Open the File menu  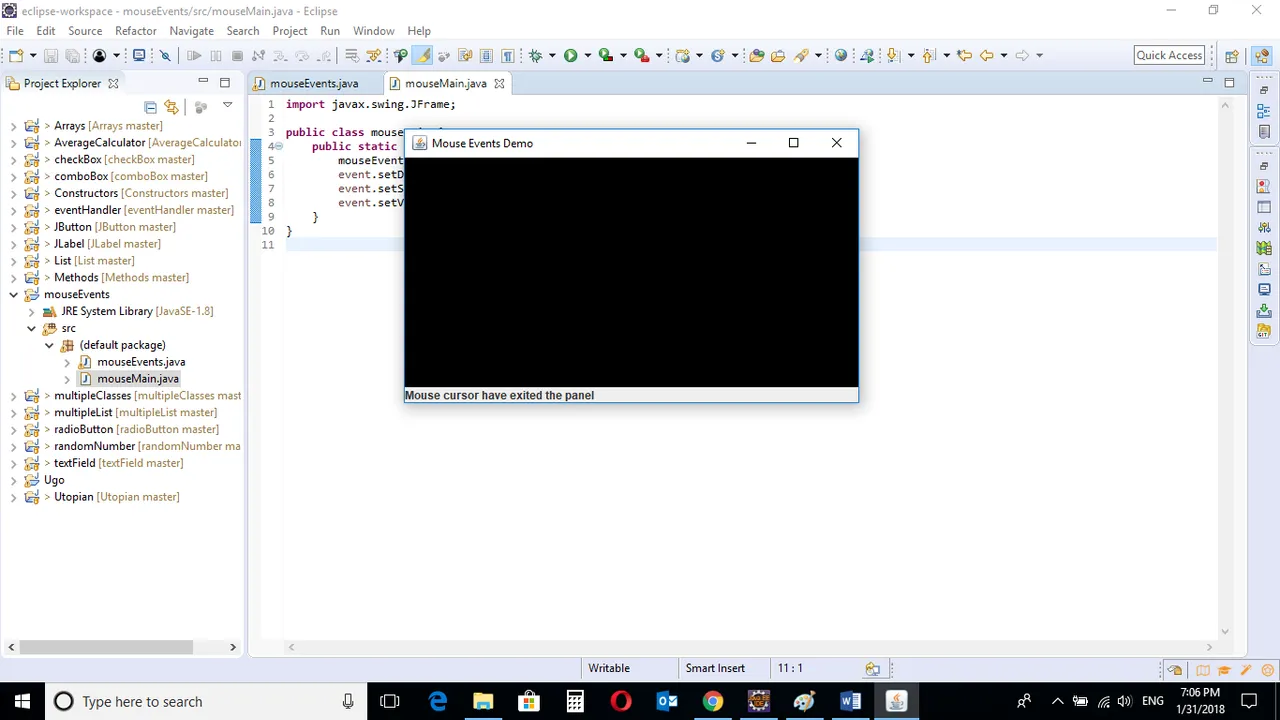pos(15,31)
